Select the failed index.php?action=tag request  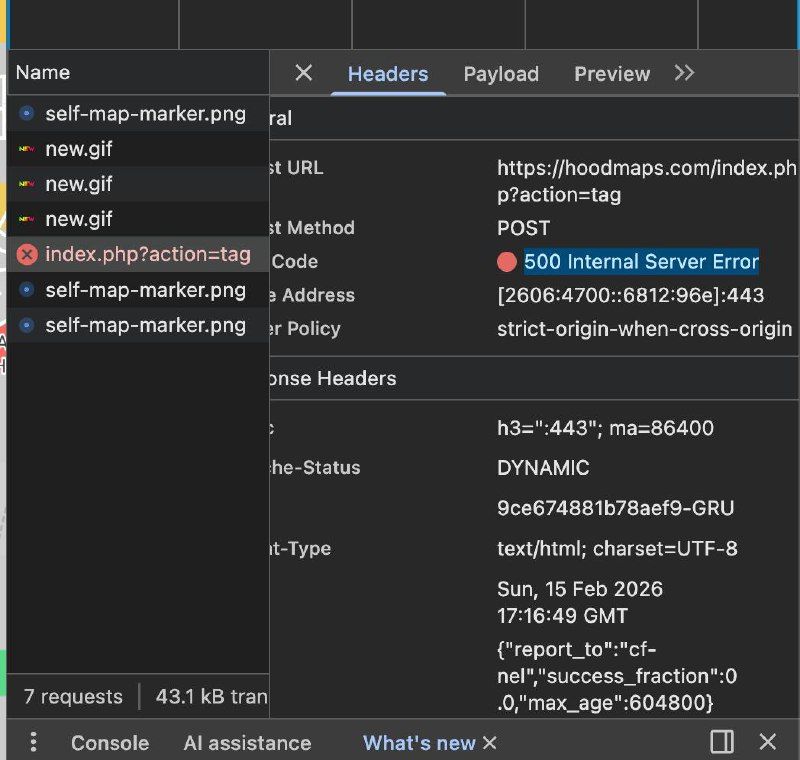point(148,254)
